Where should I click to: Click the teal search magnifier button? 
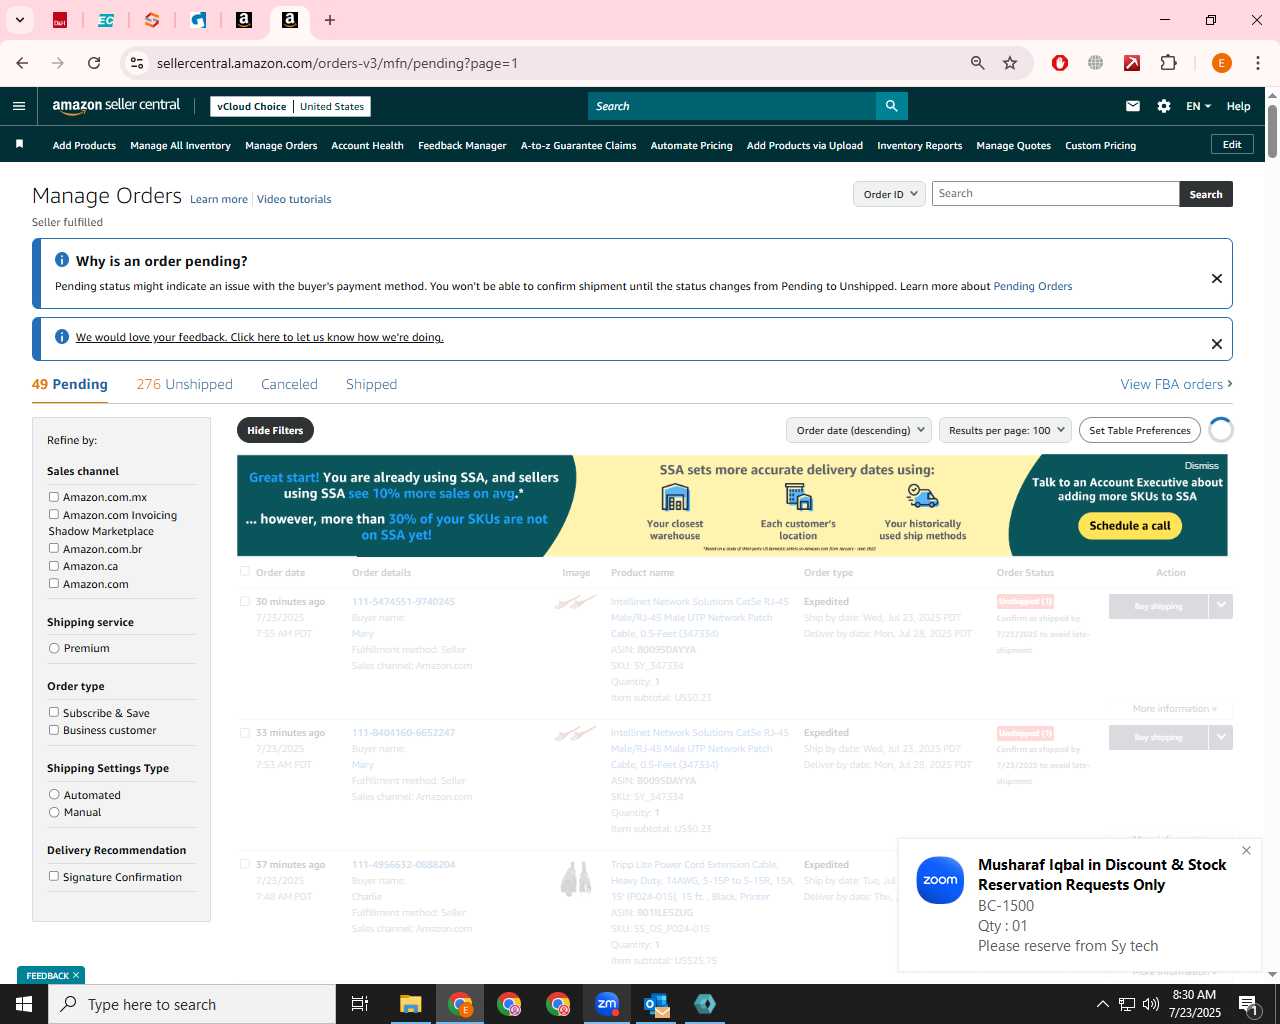[891, 106]
